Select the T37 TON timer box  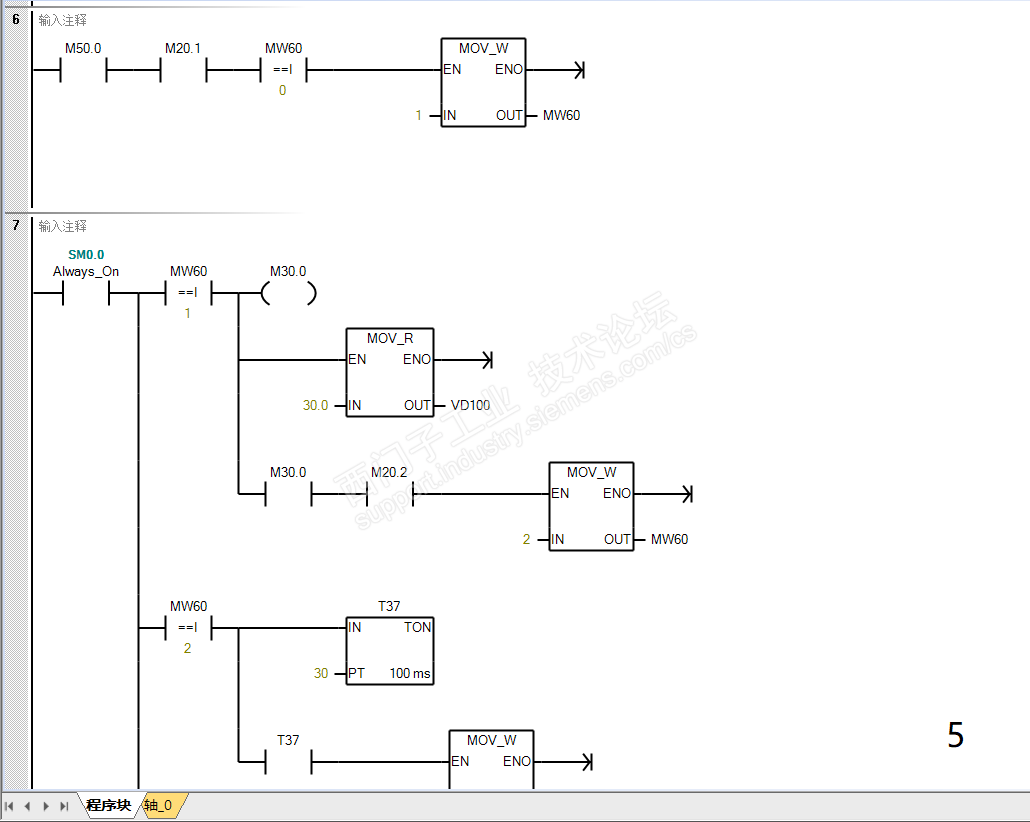click(x=390, y=651)
